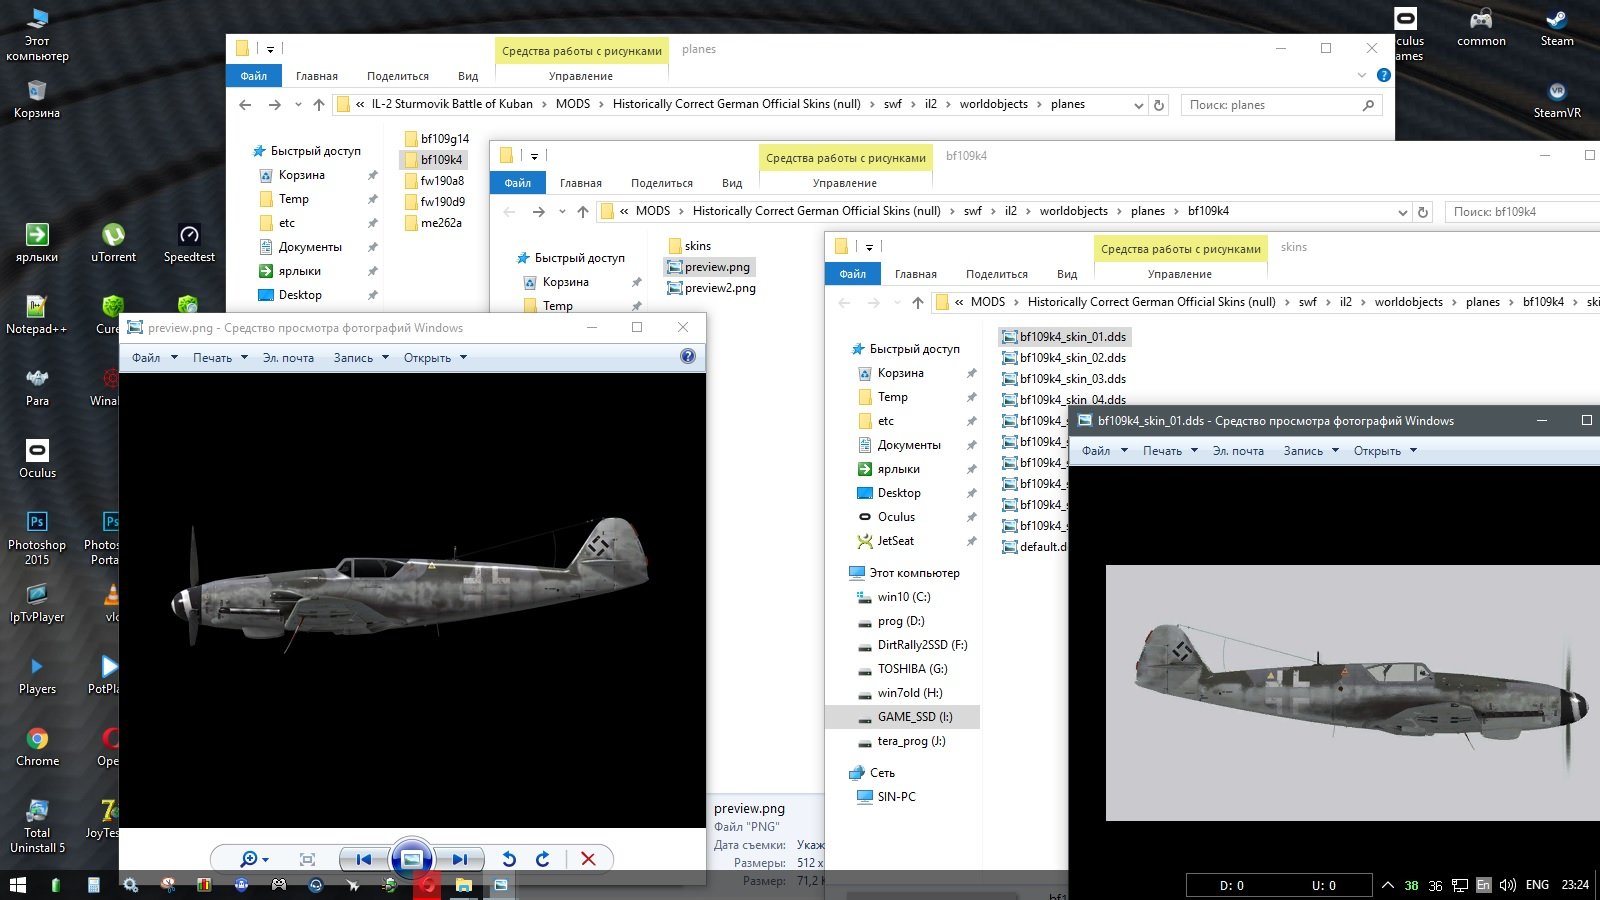Rotate the preview image clockwise
The width and height of the screenshot is (1600, 900).
tap(543, 859)
